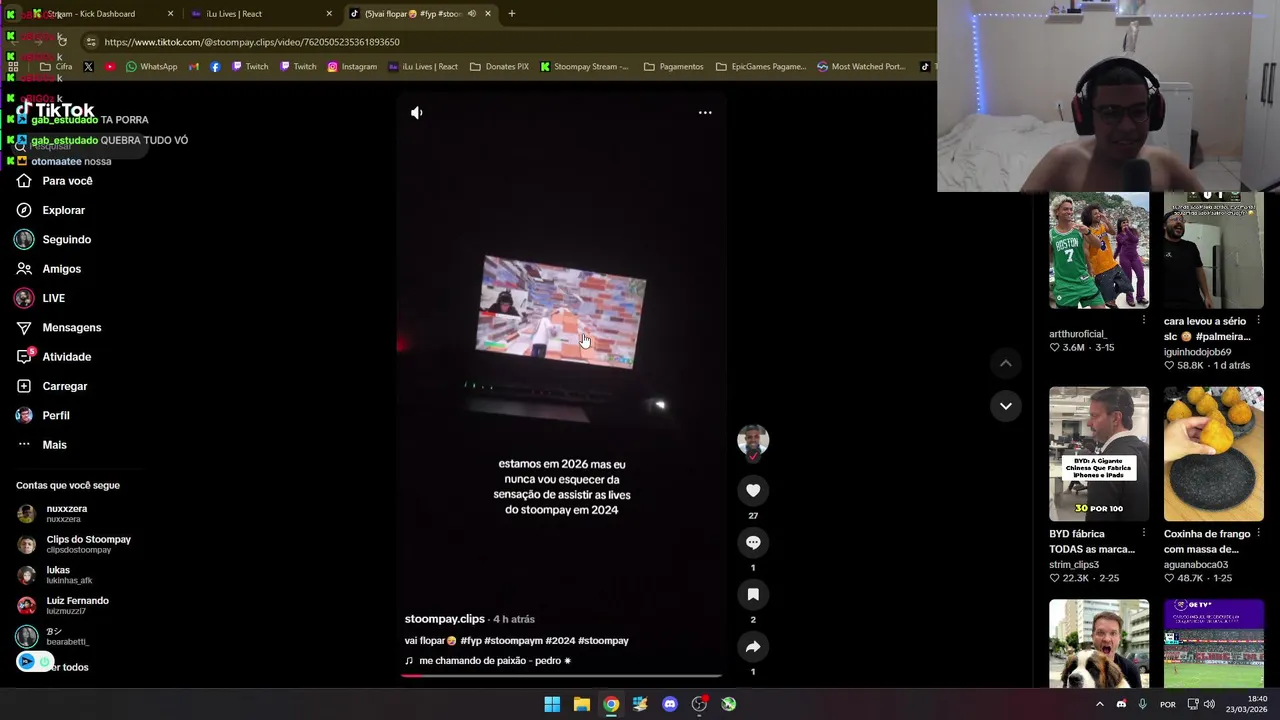Image resolution: width=1280 pixels, height=720 pixels.
Task: Open Mensagens in the sidebar
Action: [x=71, y=328]
